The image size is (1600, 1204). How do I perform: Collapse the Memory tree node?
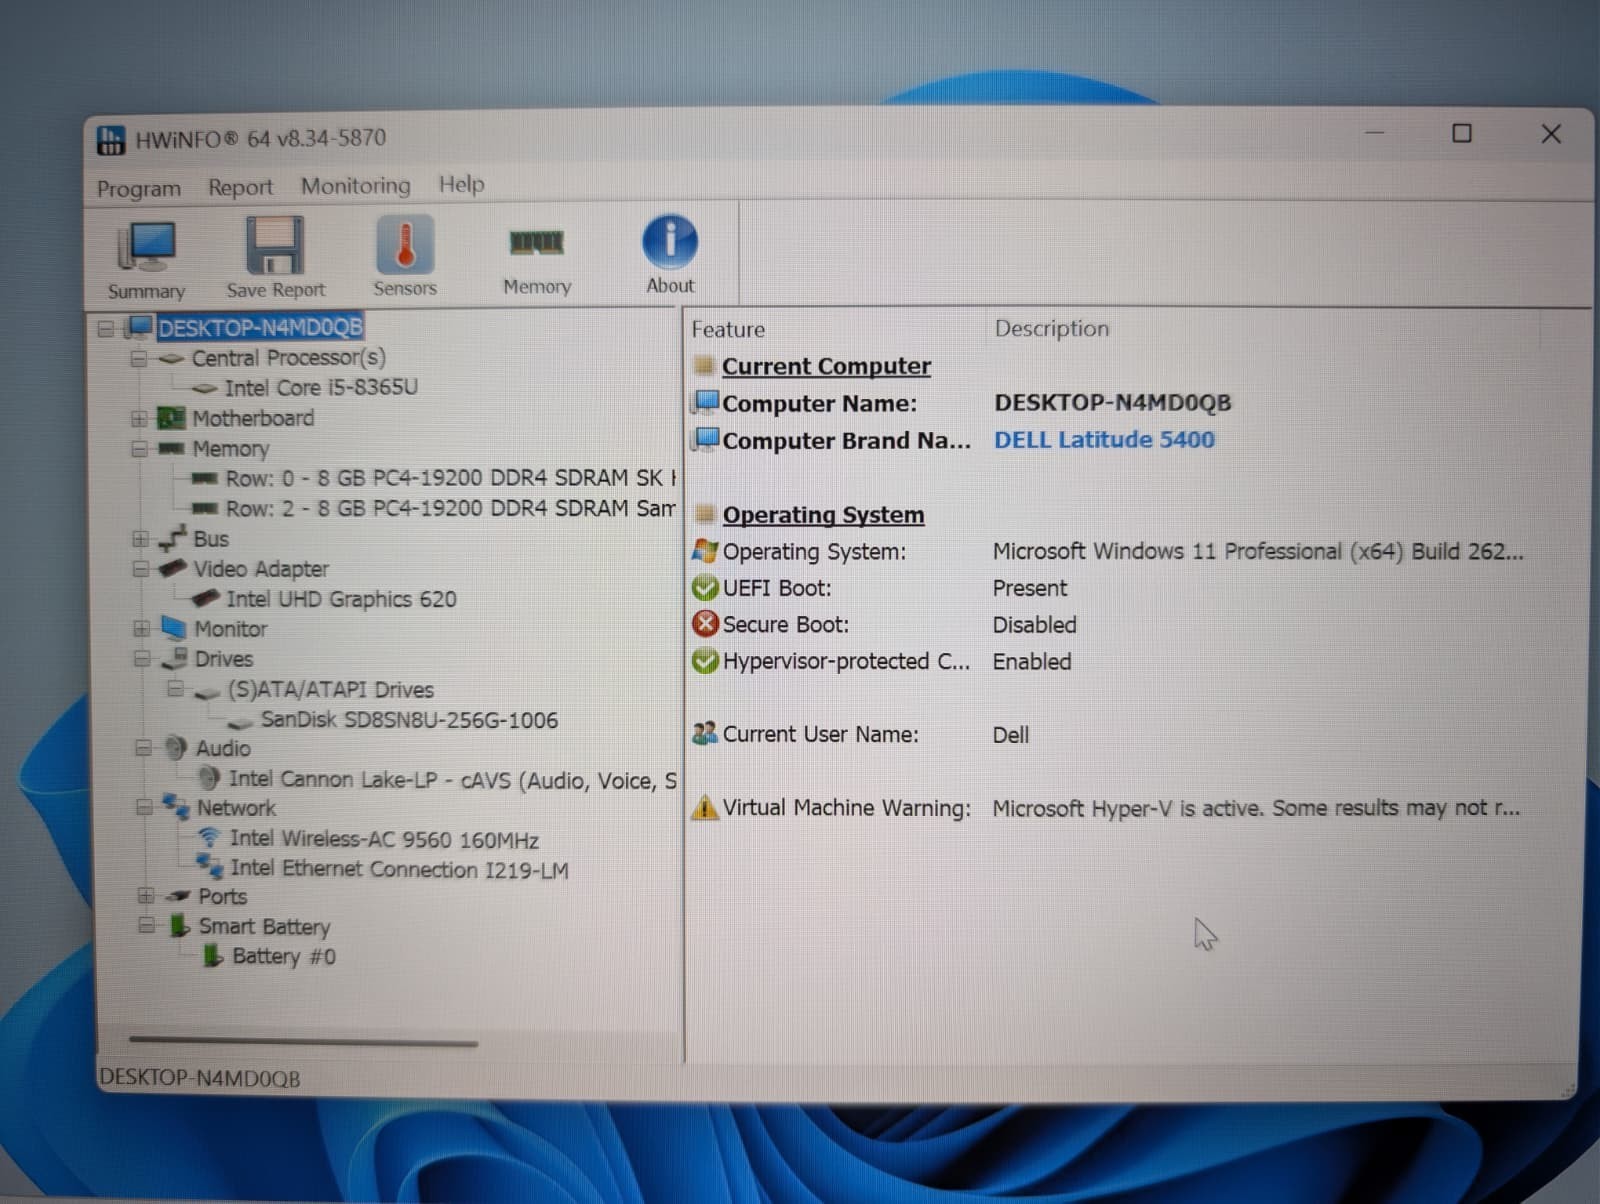[139, 448]
